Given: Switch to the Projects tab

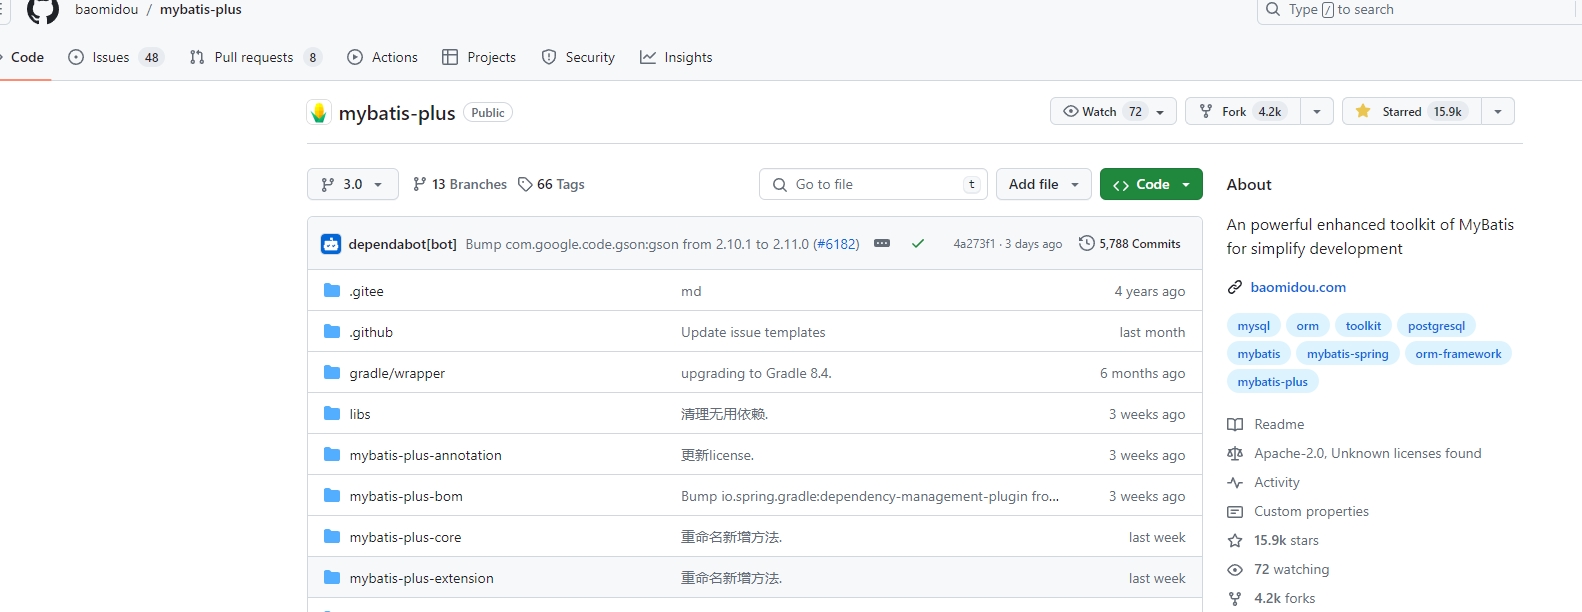Looking at the screenshot, I should [x=479, y=57].
